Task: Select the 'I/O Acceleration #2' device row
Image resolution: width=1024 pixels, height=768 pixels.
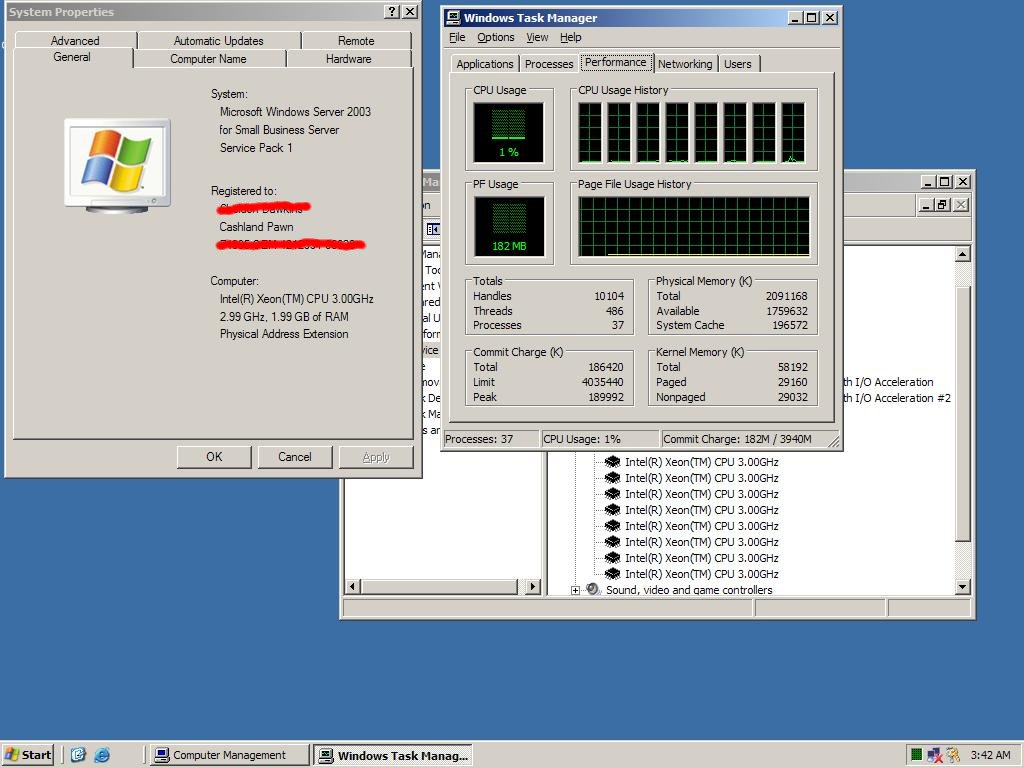Action: 897,398
